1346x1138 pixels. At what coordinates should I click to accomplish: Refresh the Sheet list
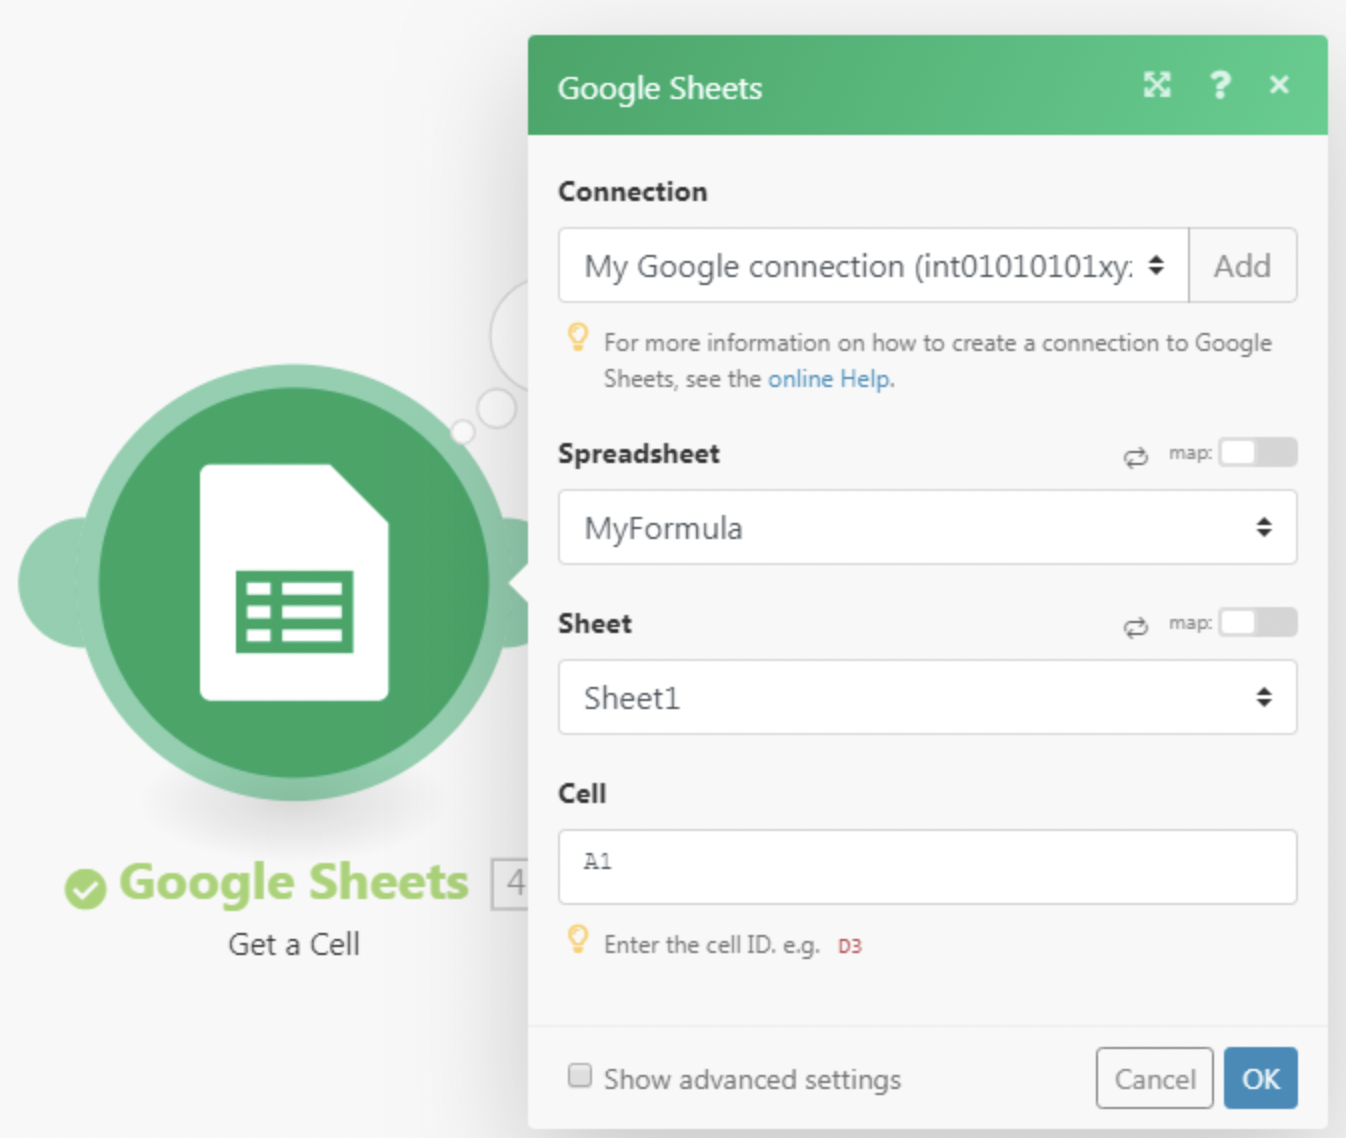click(1135, 627)
